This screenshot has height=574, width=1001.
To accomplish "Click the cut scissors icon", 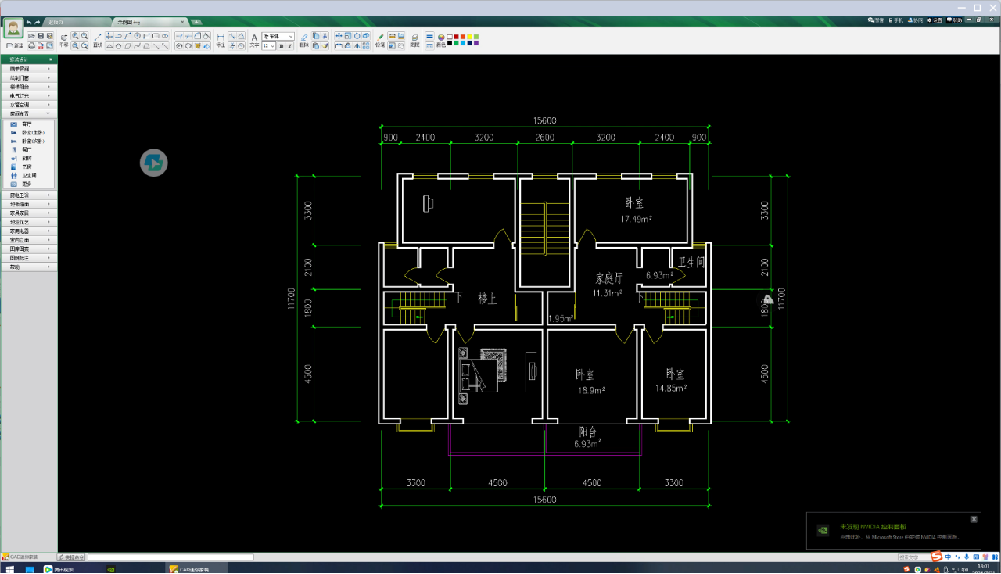I will click(325, 36).
